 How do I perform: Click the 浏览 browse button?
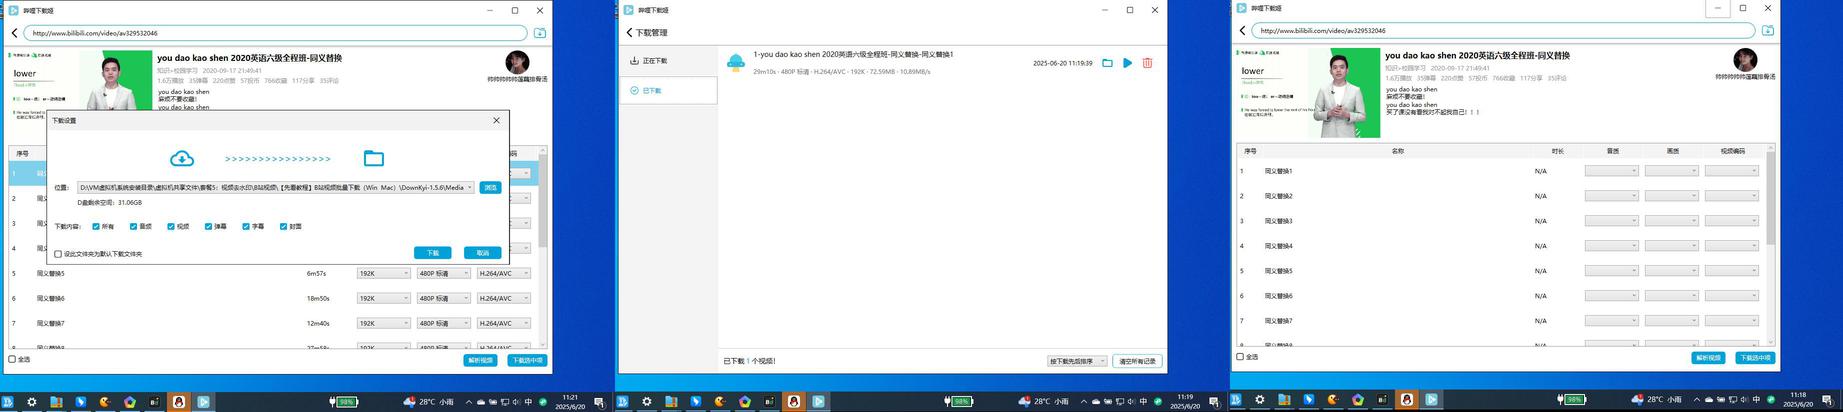490,187
